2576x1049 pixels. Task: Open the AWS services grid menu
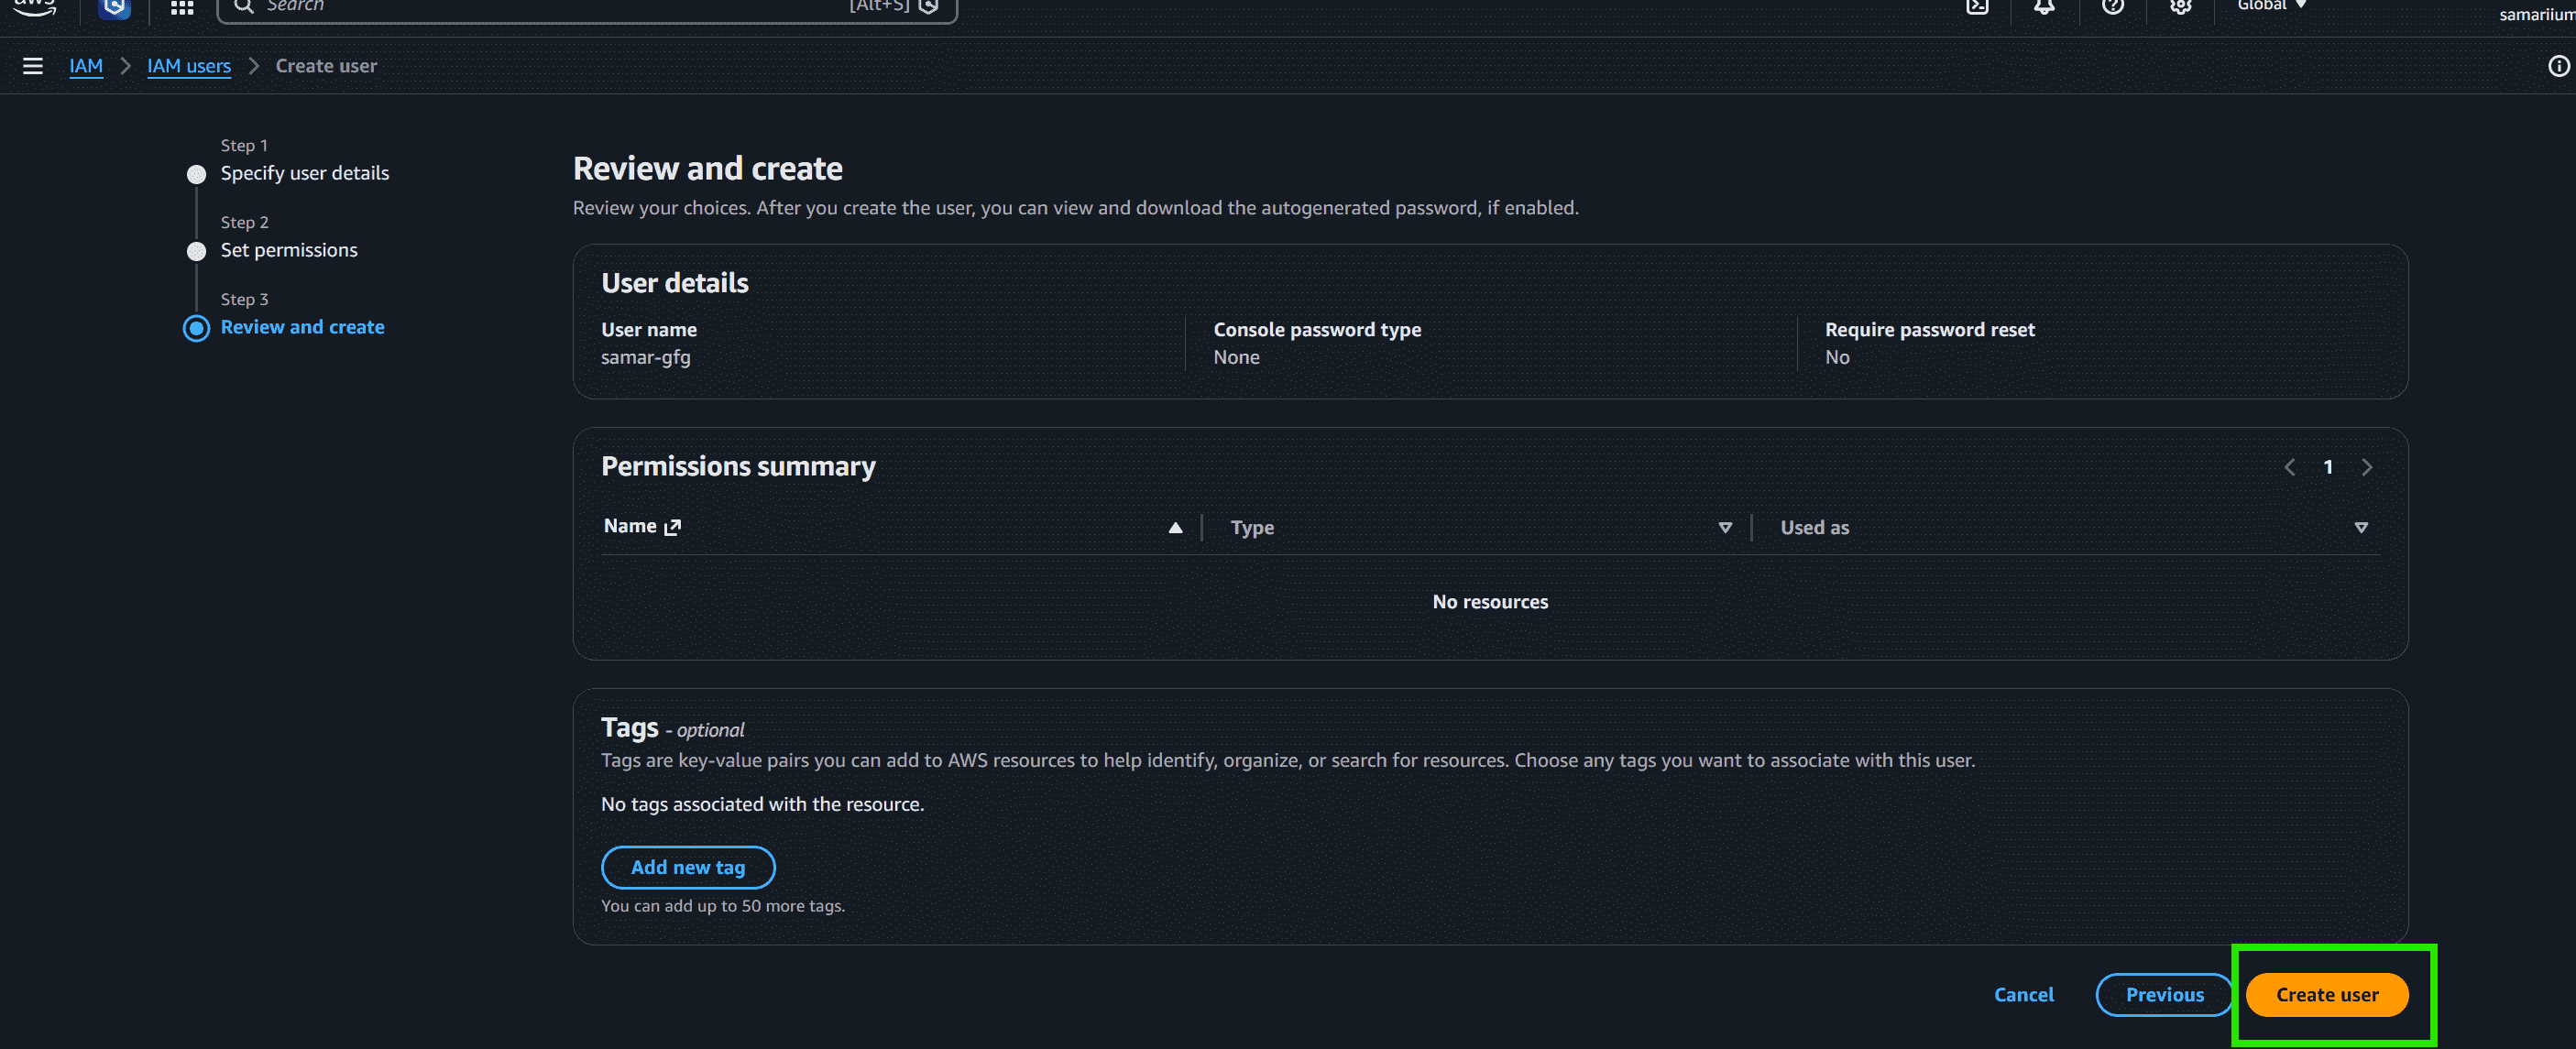182,7
